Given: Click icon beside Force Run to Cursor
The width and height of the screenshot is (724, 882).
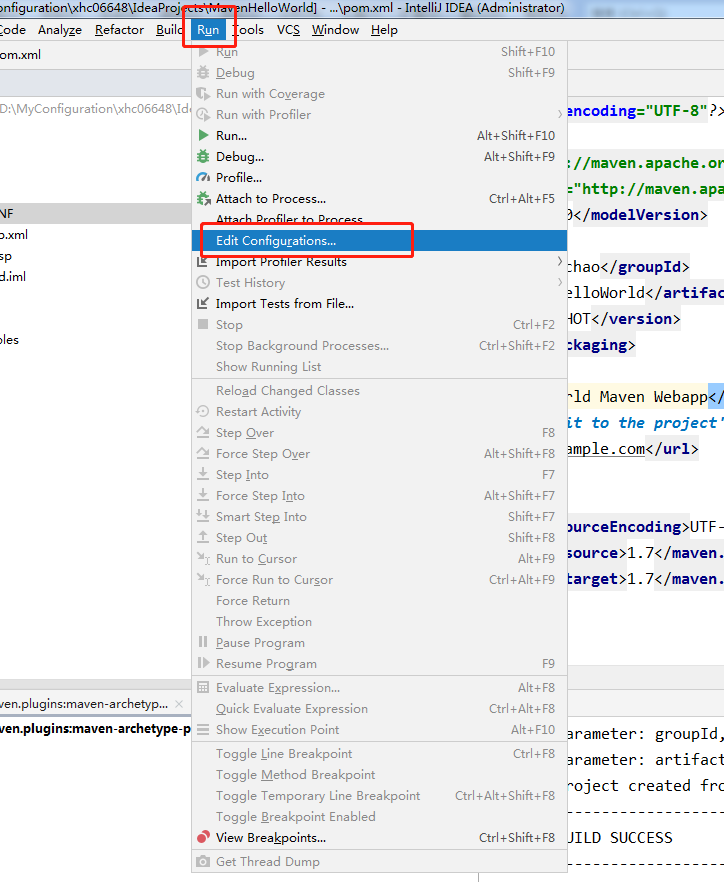Looking at the screenshot, I should (x=203, y=579).
